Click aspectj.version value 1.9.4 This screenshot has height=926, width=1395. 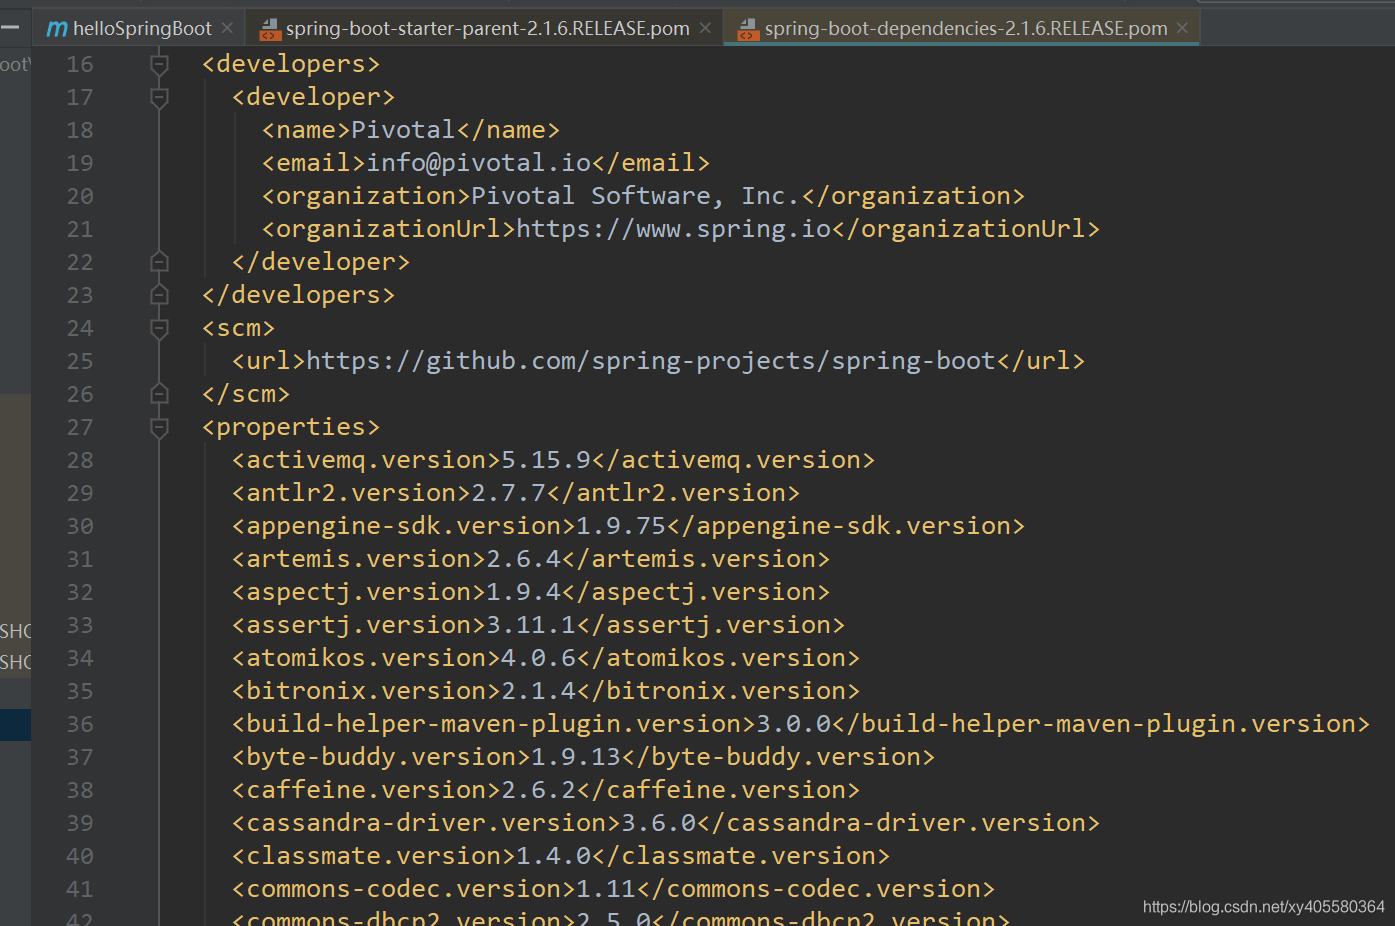523,592
